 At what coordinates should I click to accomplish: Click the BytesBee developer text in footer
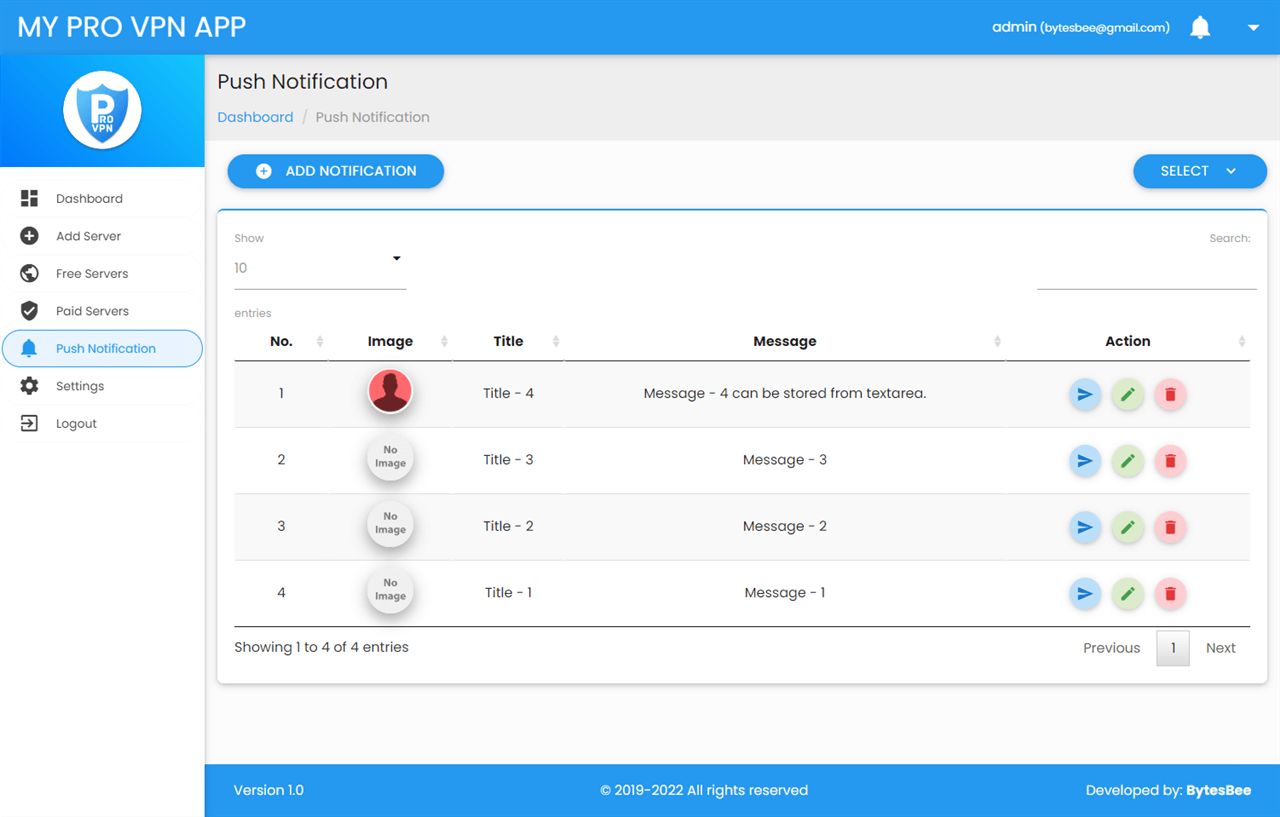(1218, 790)
